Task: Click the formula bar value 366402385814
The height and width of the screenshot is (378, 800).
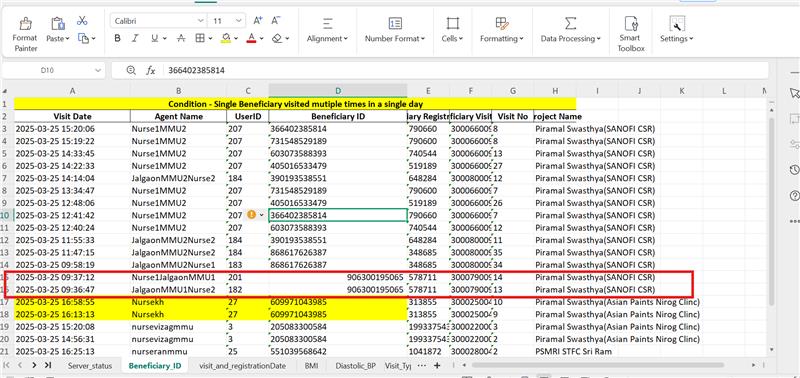Action: pos(196,70)
